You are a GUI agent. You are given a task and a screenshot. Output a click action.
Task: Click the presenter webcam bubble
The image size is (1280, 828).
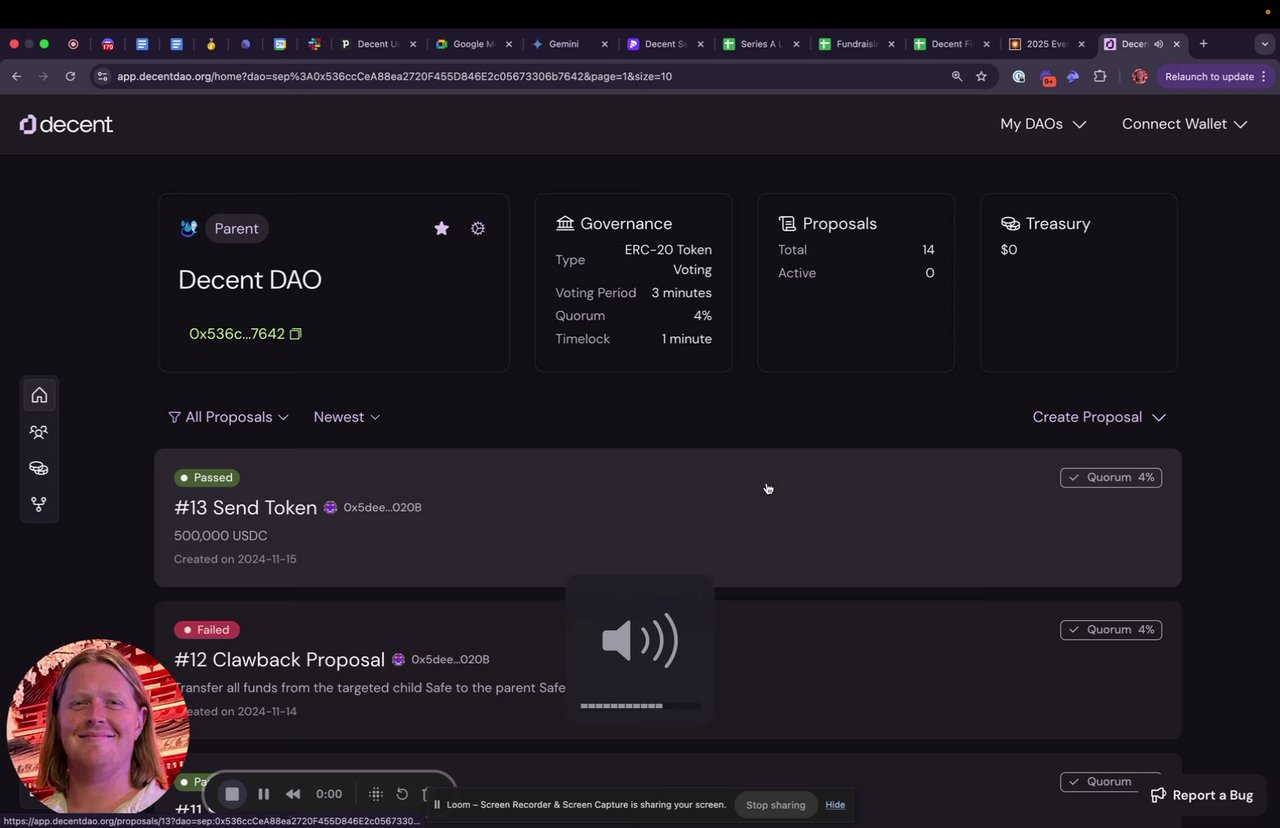tap(97, 729)
